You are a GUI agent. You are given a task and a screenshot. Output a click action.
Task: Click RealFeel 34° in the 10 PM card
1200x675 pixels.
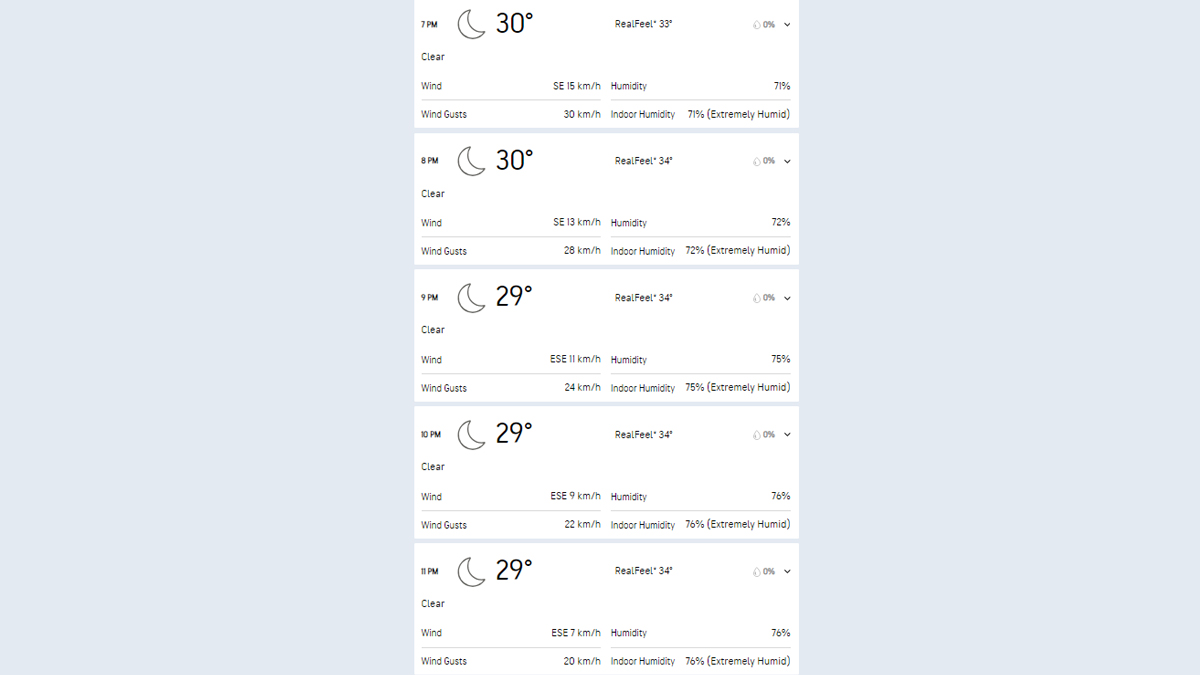coord(643,435)
